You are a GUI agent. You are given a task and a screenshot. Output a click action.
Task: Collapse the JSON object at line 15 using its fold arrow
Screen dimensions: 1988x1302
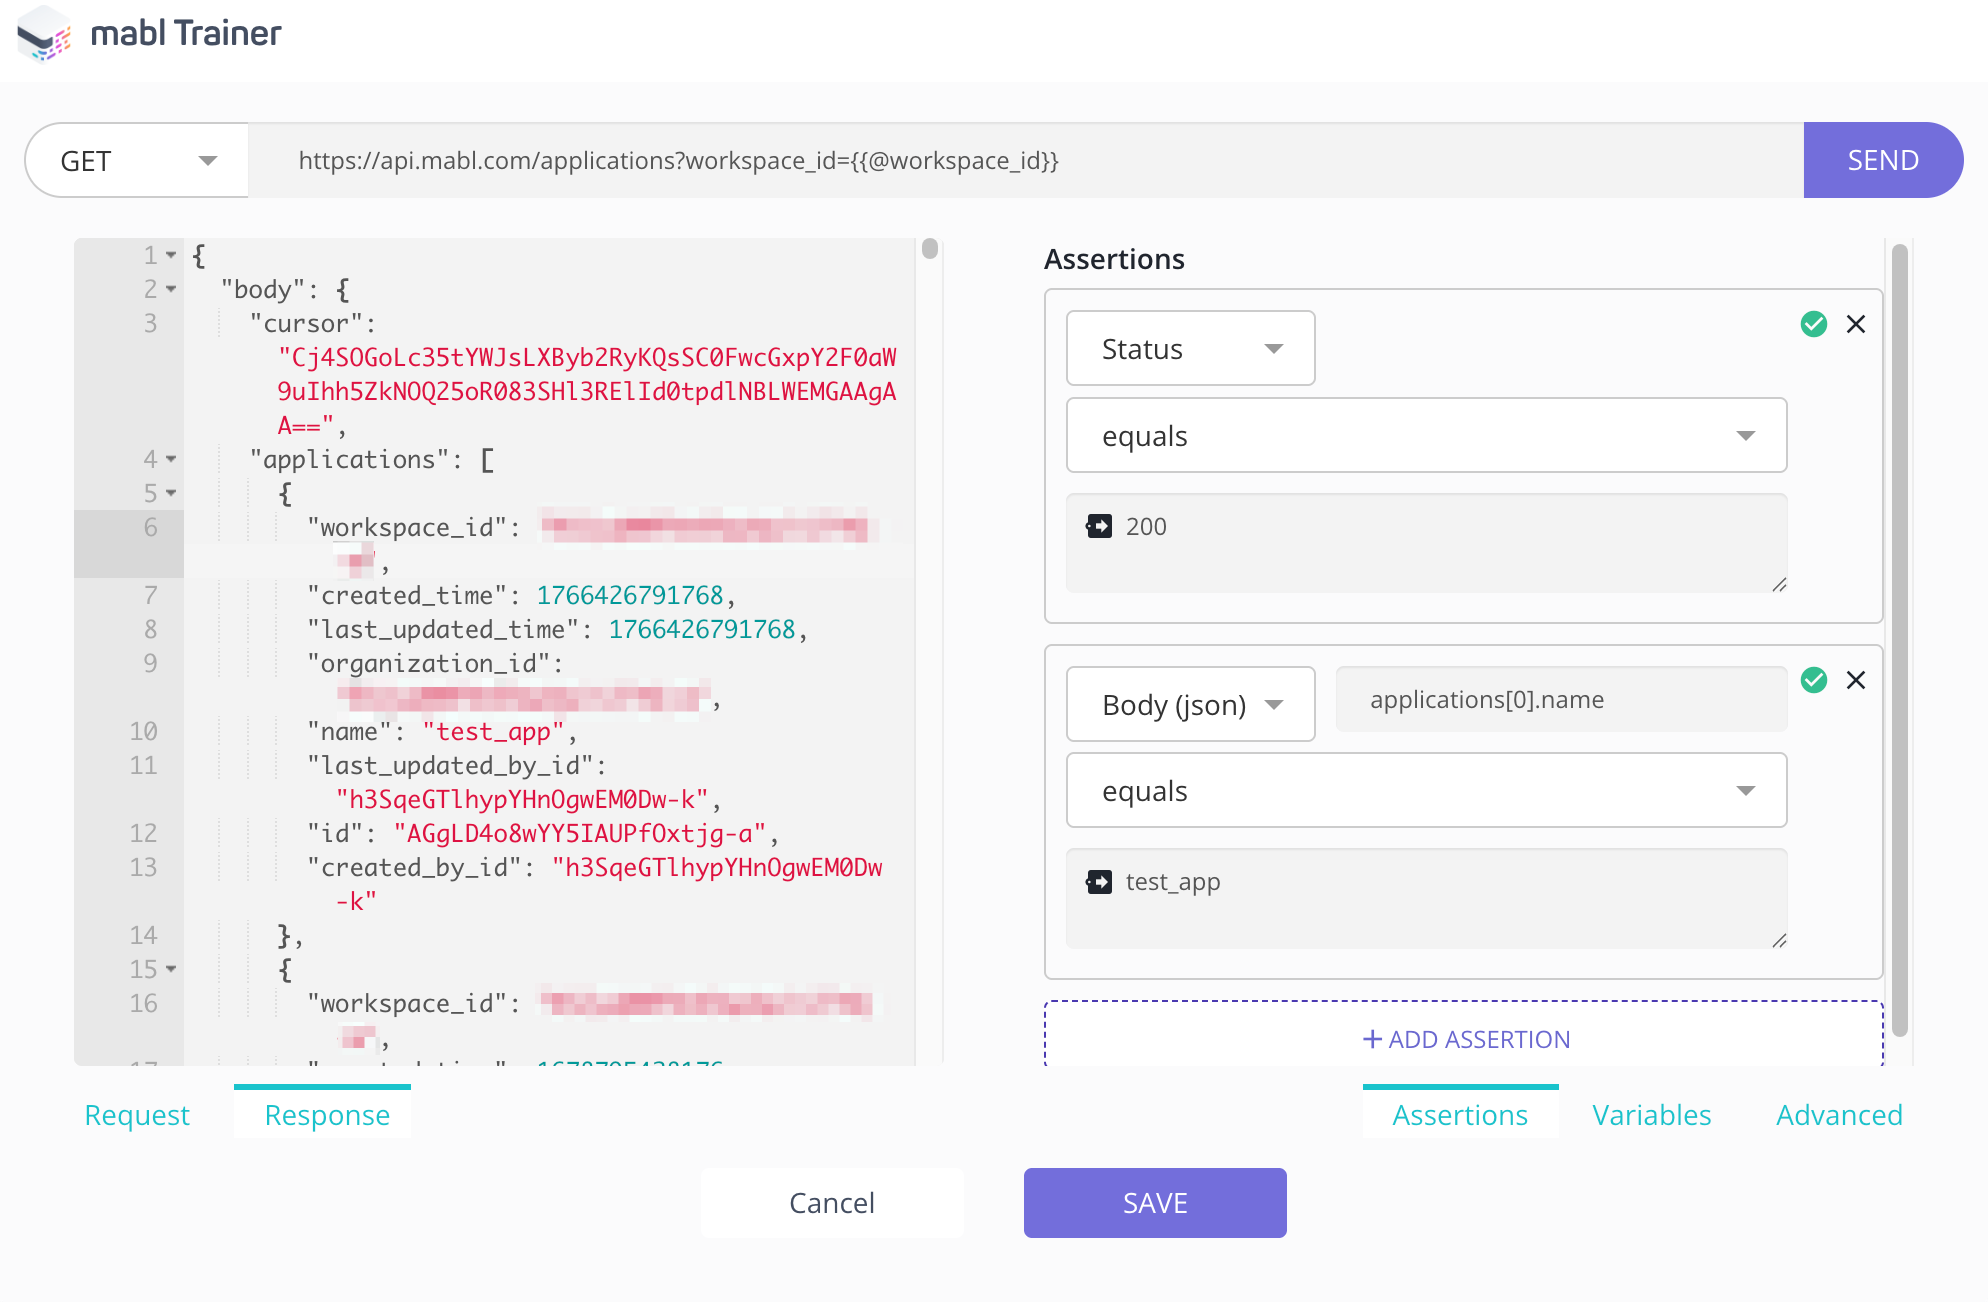[170, 969]
